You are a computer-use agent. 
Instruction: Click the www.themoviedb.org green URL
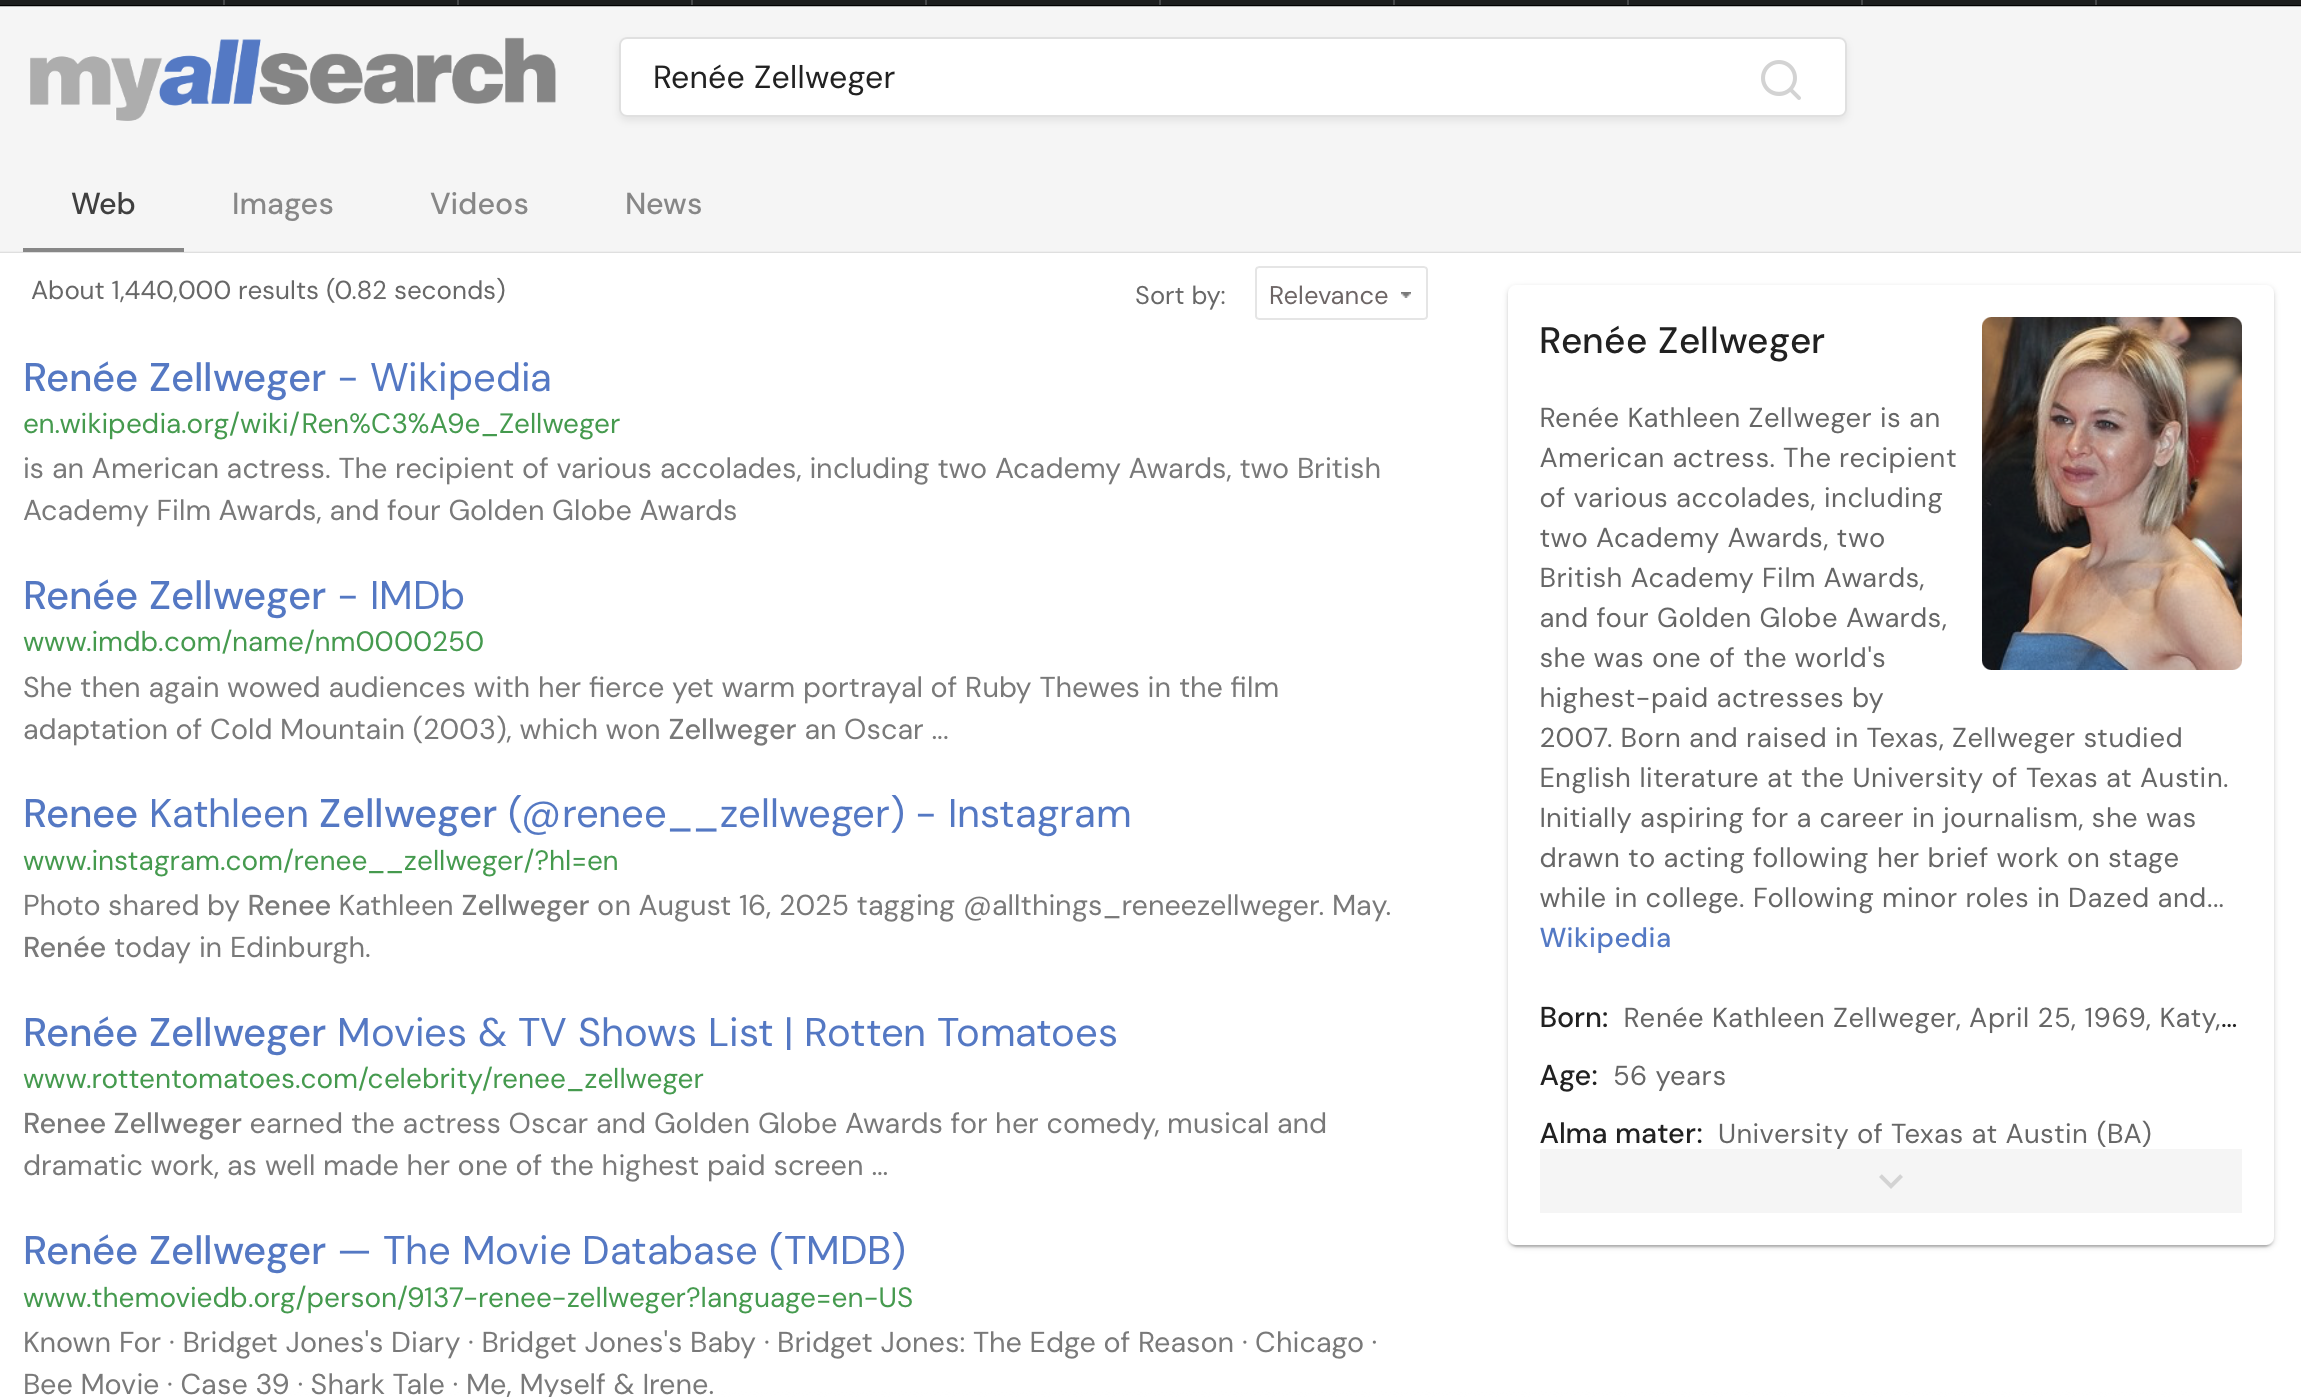tap(468, 1298)
